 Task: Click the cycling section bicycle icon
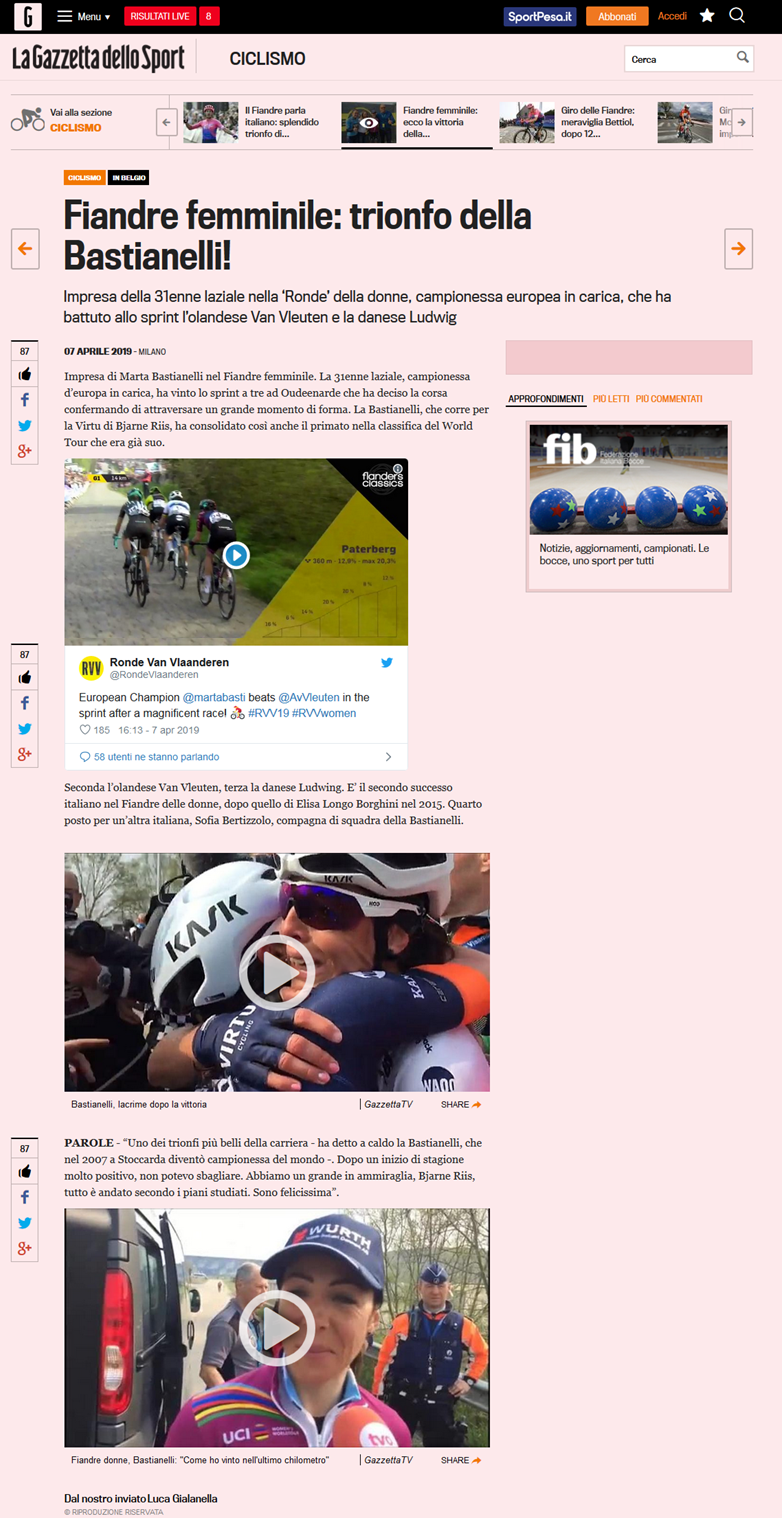coord(27,120)
